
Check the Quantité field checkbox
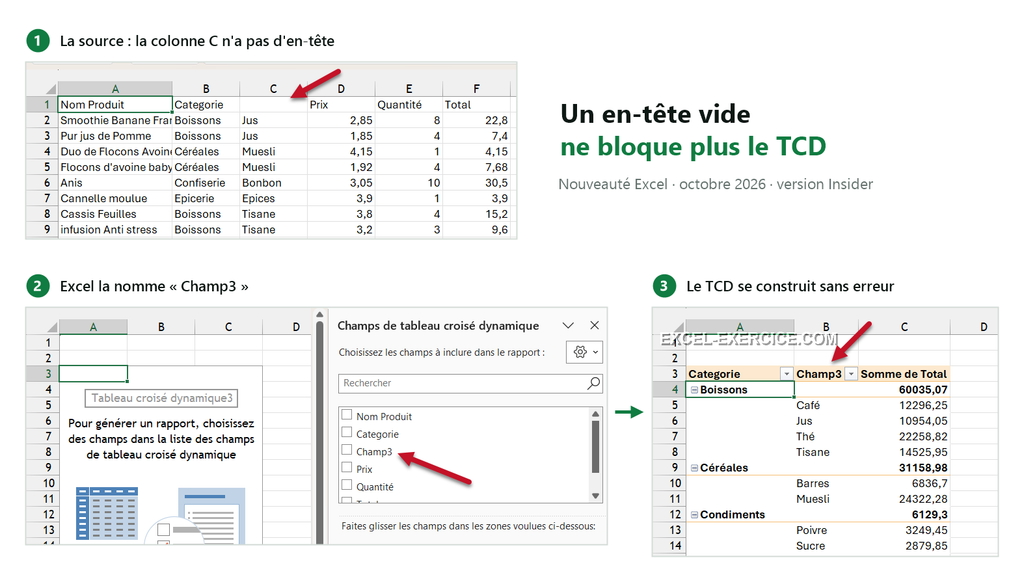(347, 485)
